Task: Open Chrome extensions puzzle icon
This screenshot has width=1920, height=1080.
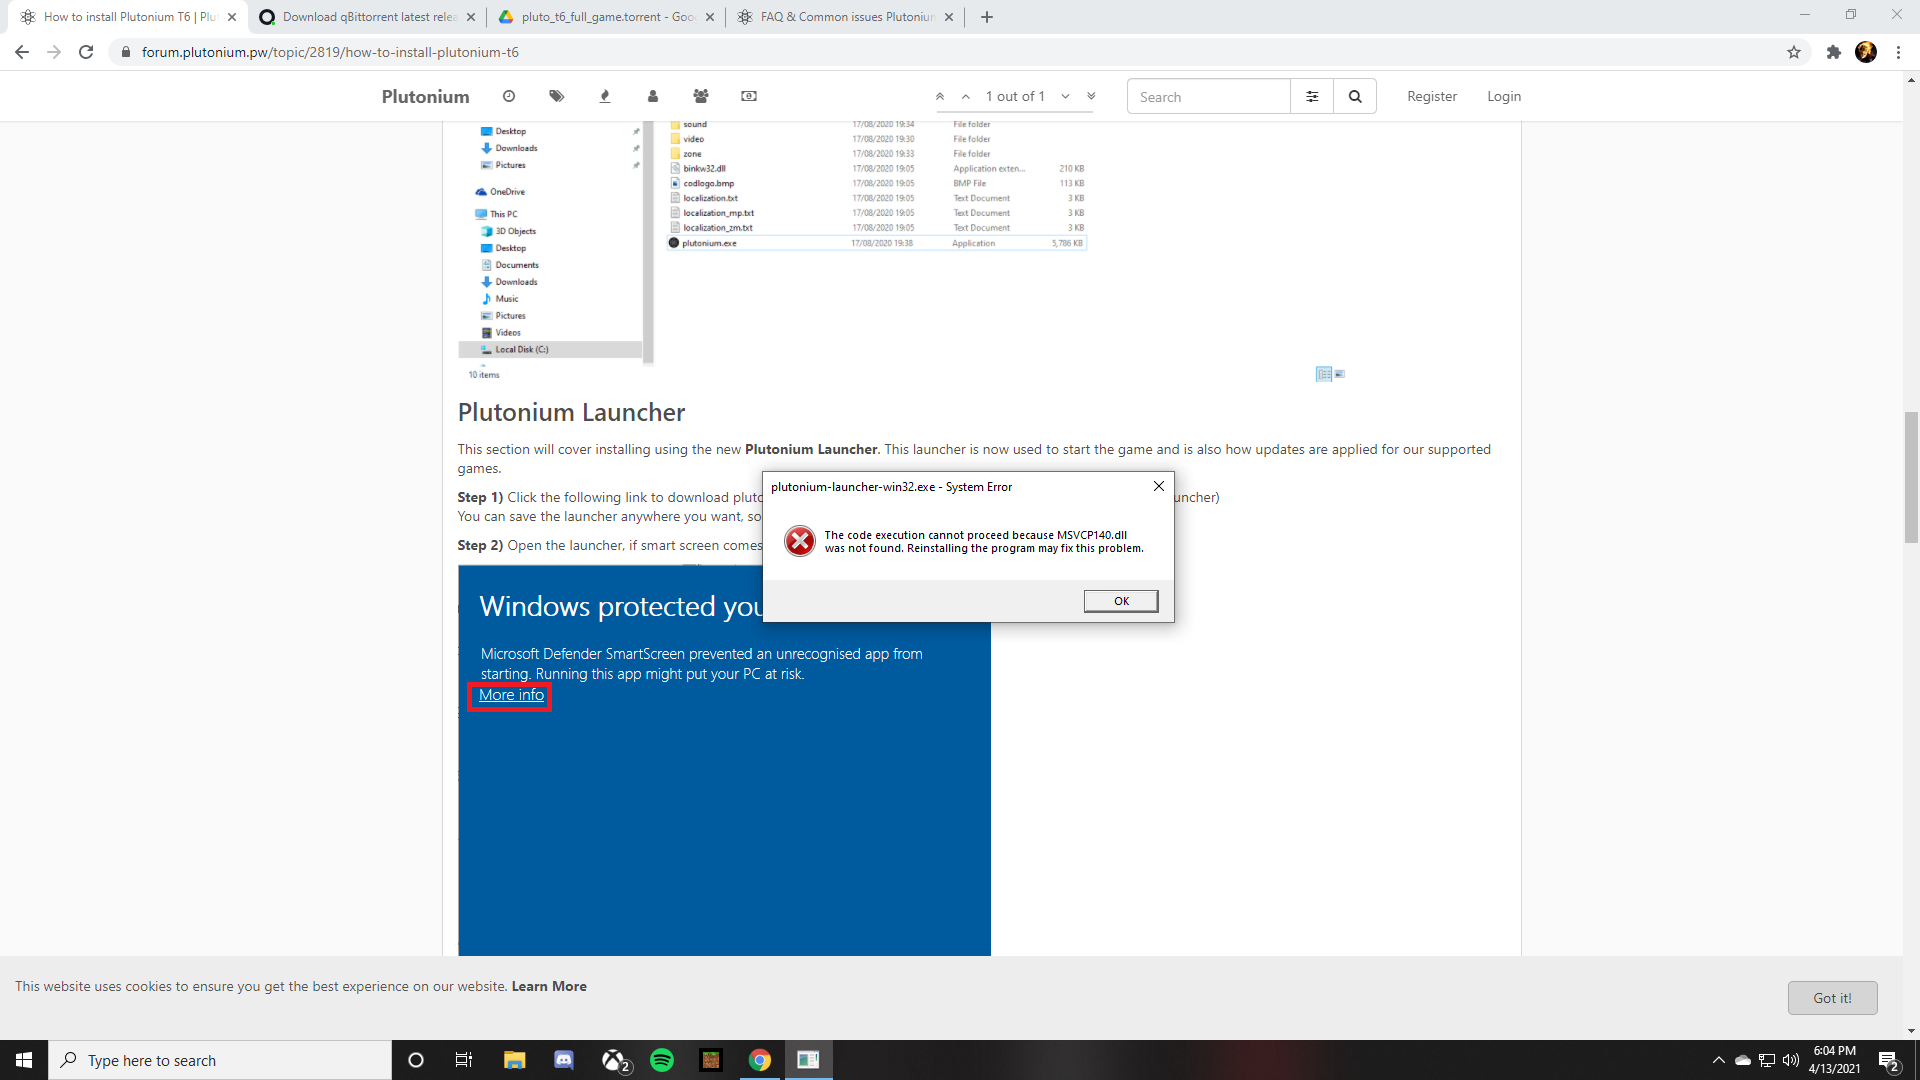Action: point(1833,52)
